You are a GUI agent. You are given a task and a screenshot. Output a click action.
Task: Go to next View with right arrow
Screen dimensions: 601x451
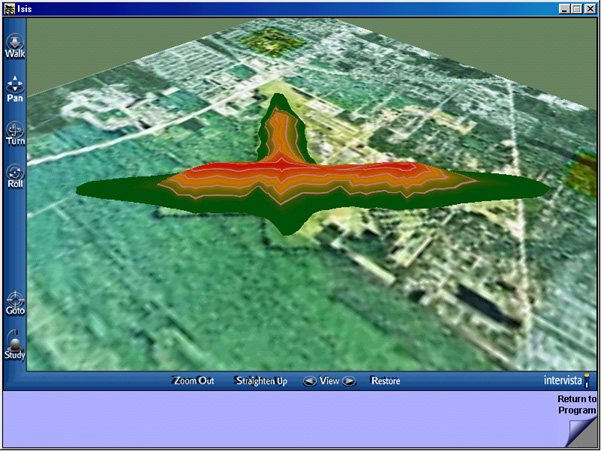click(x=349, y=381)
